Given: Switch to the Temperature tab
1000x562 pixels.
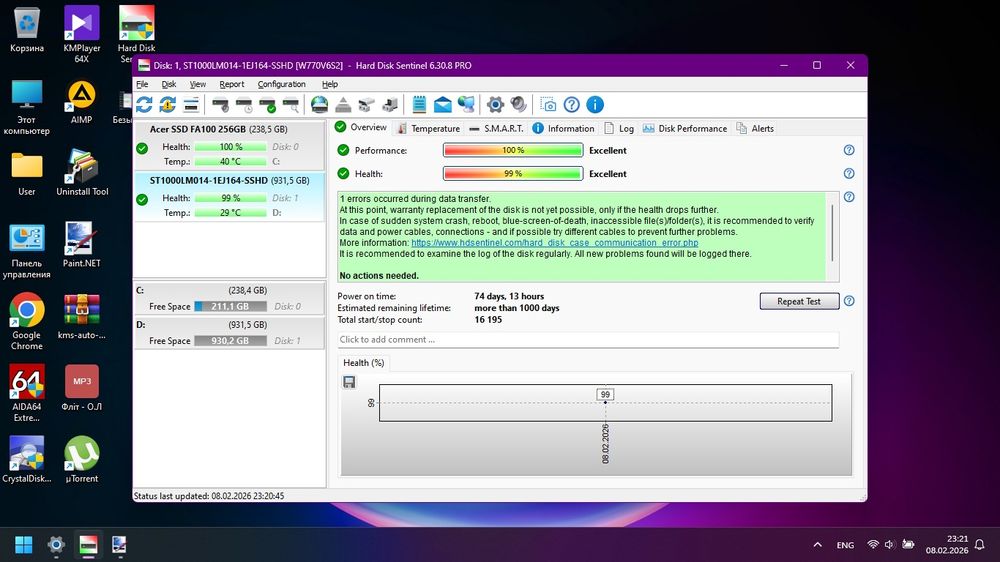Looking at the screenshot, I should click(428, 128).
